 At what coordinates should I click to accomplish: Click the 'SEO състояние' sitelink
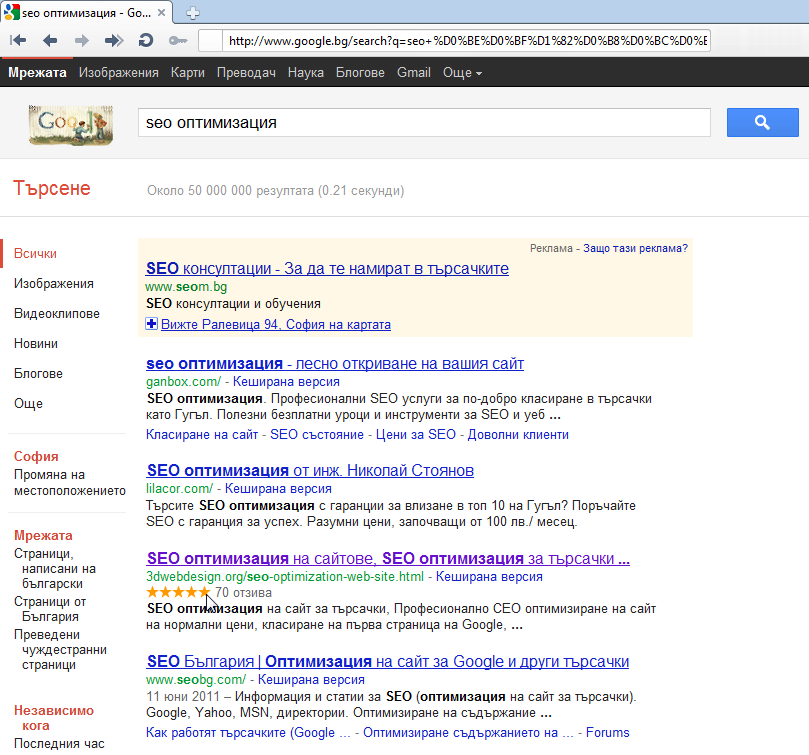317,435
